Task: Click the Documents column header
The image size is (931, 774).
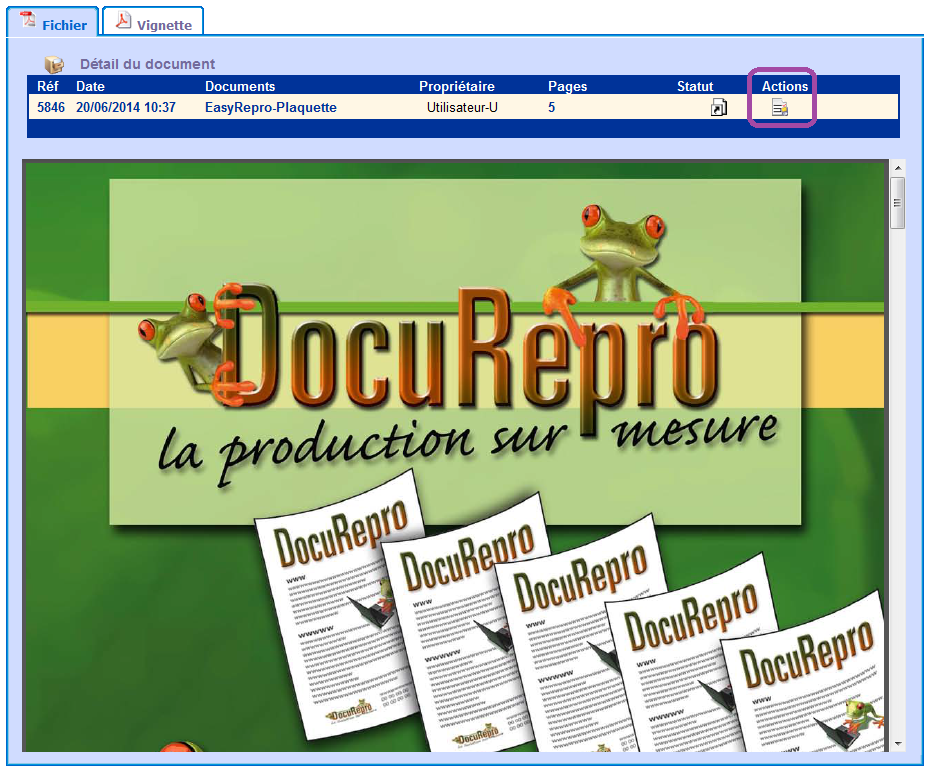Action: click(240, 86)
